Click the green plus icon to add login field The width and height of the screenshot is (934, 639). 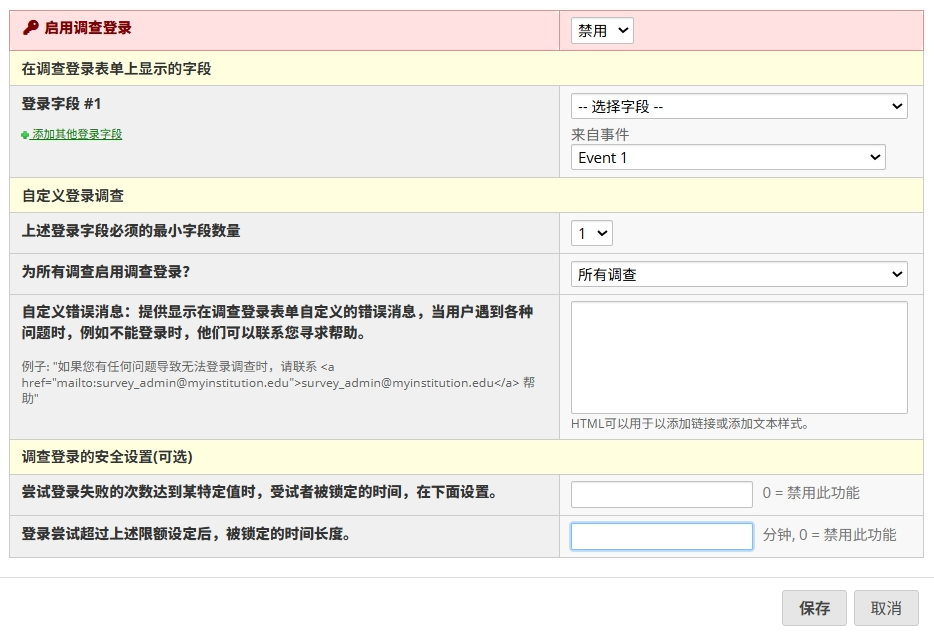pyautogui.click(x=25, y=135)
